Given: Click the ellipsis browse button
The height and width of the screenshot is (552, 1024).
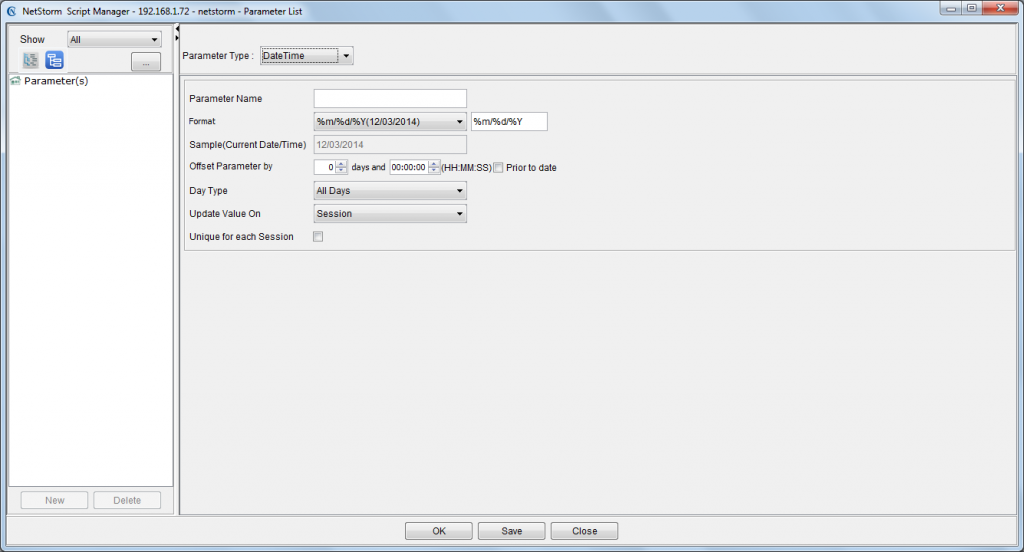Looking at the screenshot, I should click(x=146, y=63).
